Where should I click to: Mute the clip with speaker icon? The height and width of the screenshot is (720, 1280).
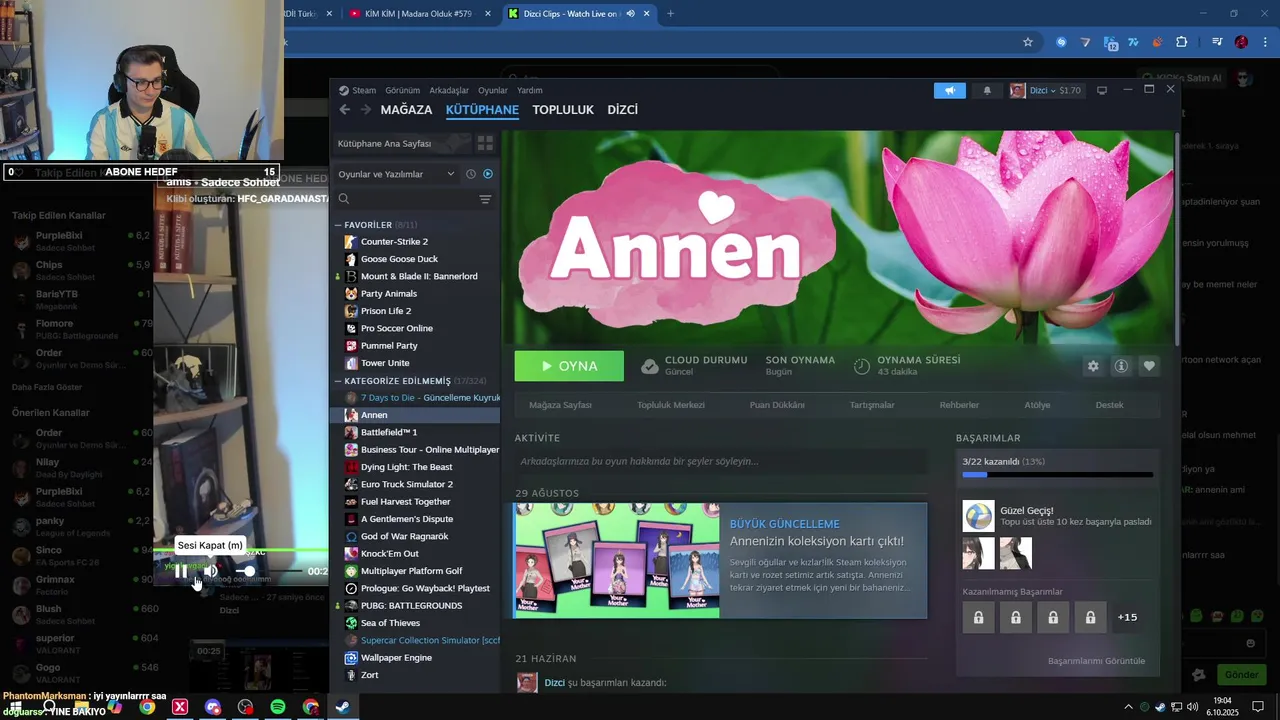[210, 571]
